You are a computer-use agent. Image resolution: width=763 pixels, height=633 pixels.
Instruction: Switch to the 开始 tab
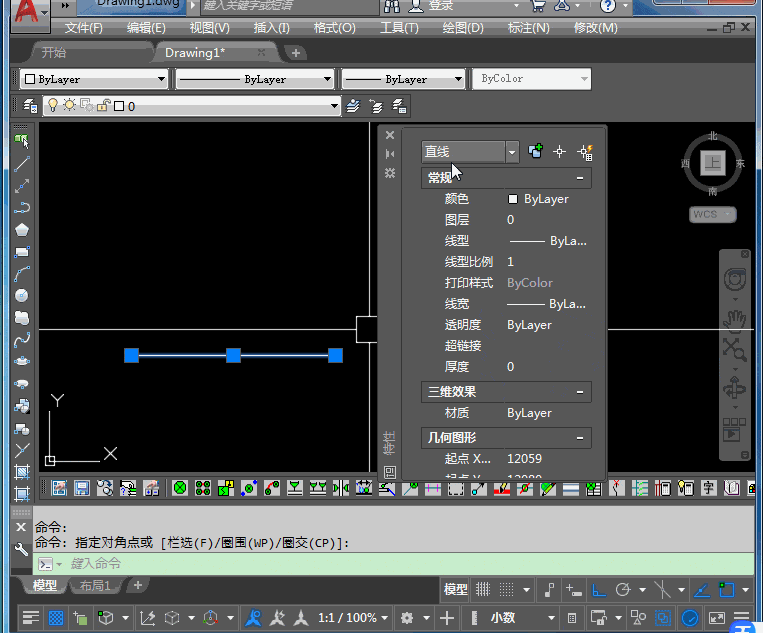54,53
